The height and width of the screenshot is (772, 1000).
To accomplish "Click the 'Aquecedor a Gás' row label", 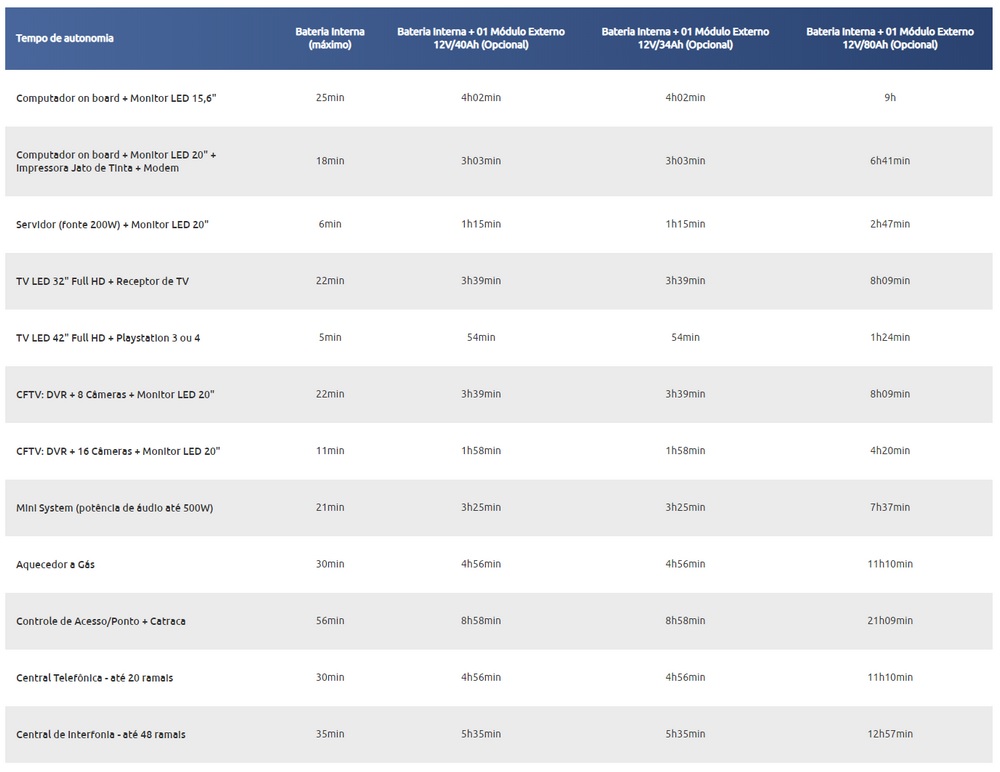I will point(55,565).
